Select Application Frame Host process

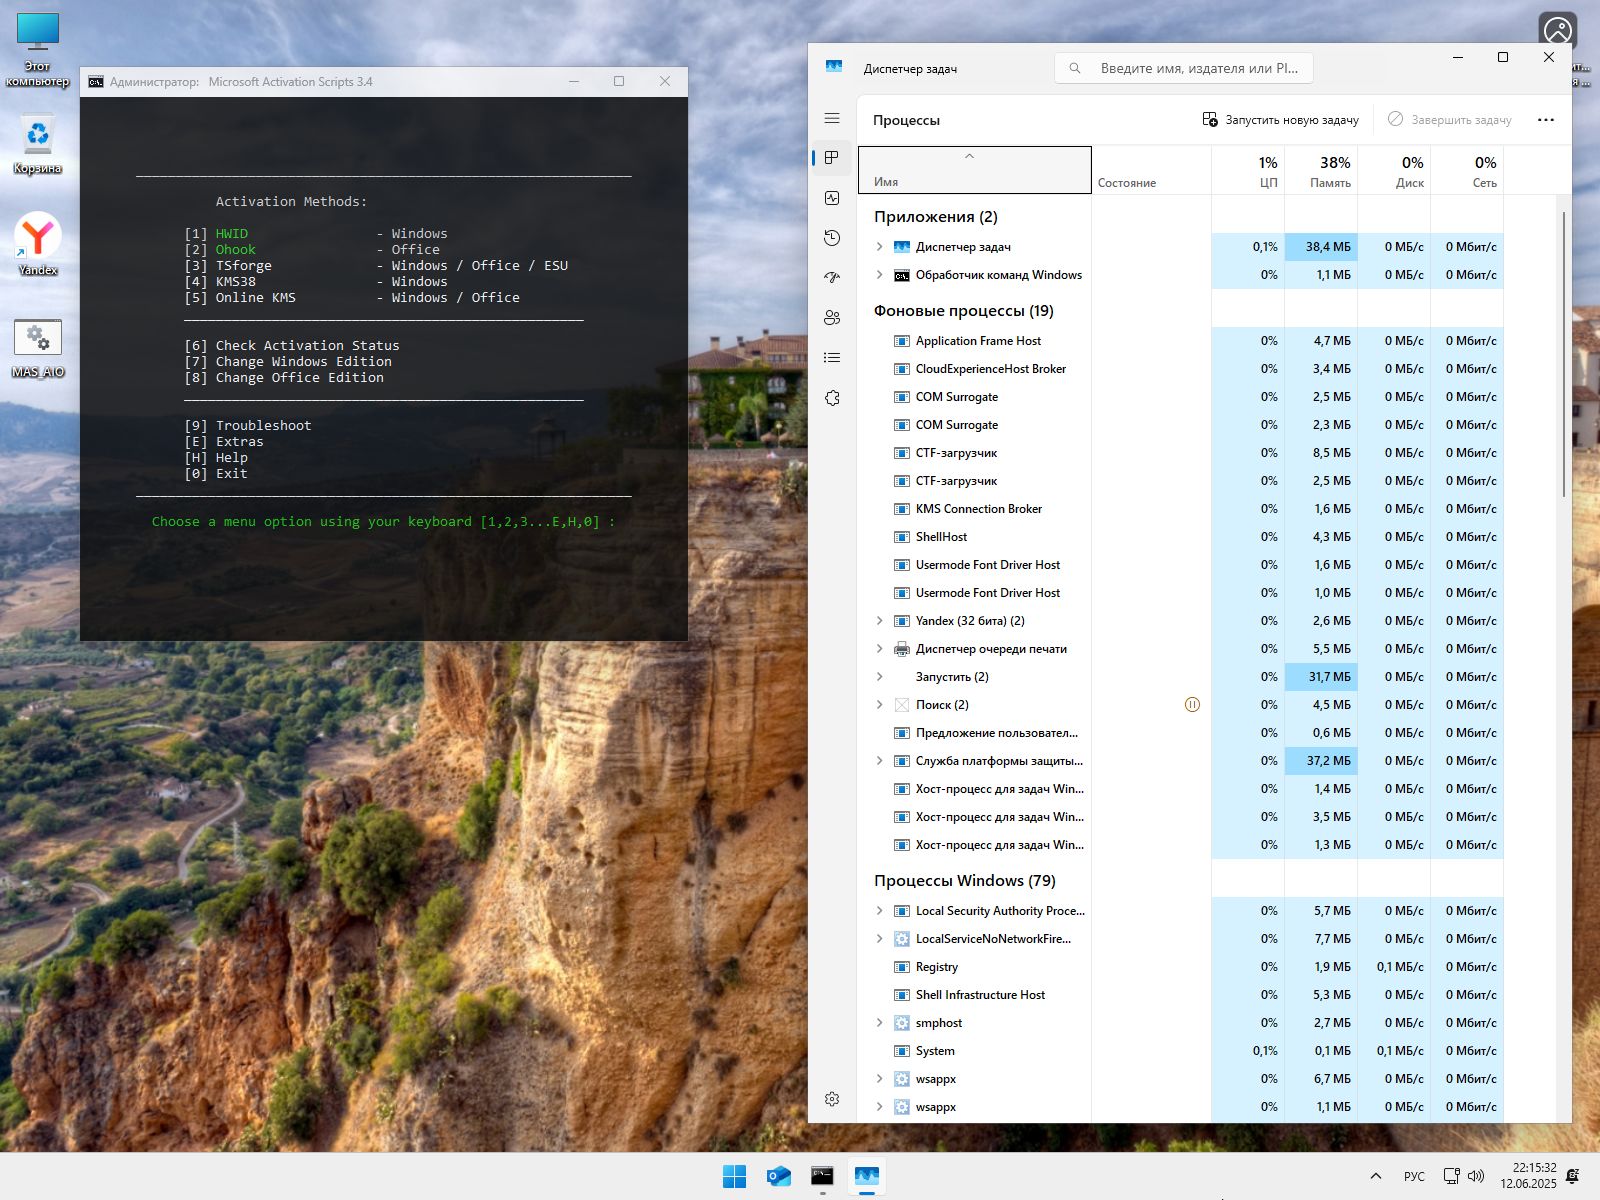click(1180, 341)
